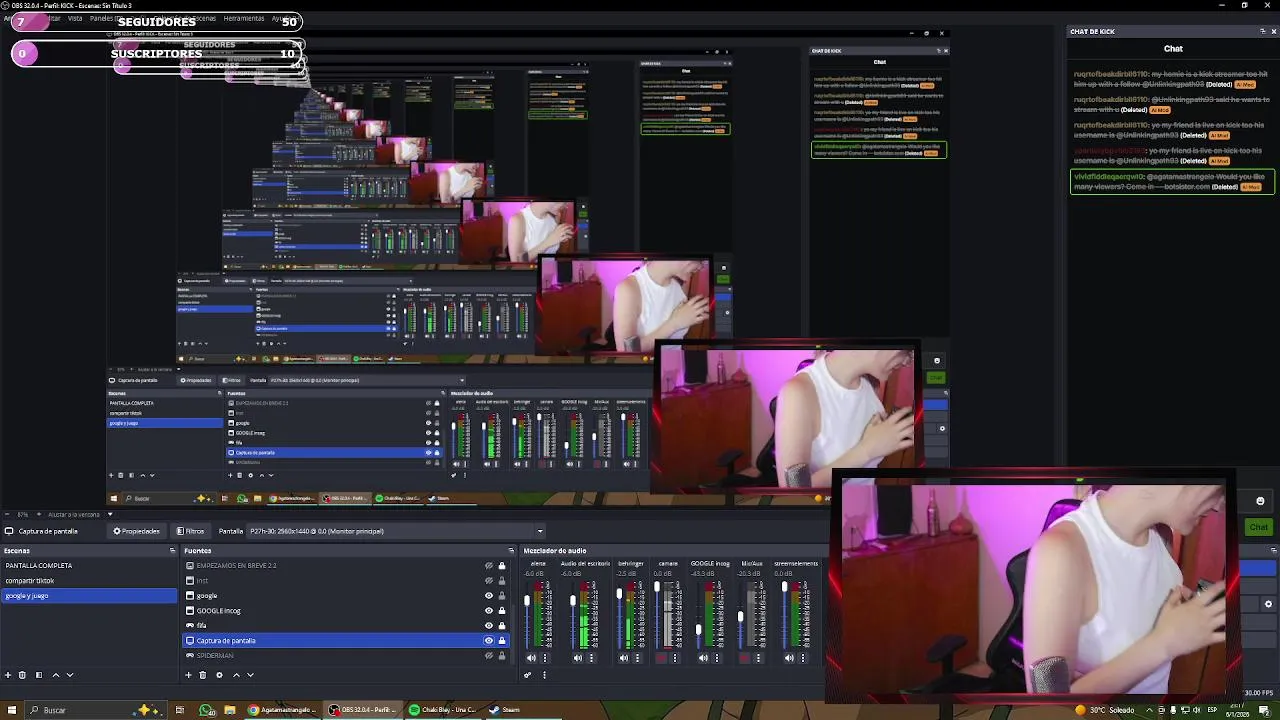The image size is (1280, 720).
Task: Open behringer channel options menu
Action: click(x=637, y=658)
